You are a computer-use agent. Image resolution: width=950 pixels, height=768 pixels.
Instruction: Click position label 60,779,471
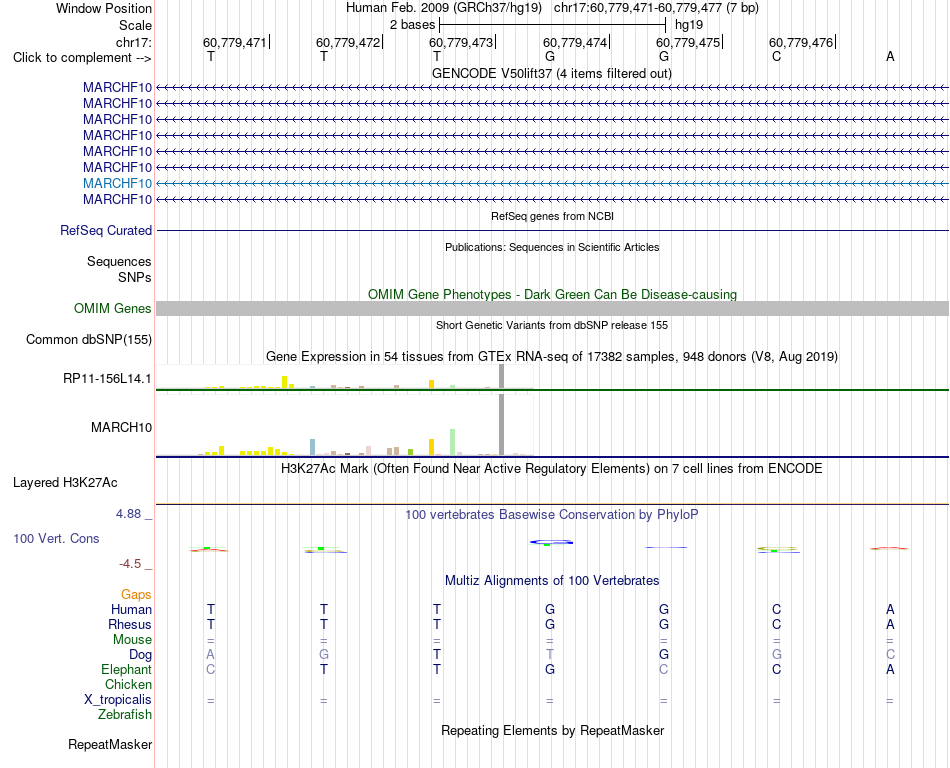point(234,42)
